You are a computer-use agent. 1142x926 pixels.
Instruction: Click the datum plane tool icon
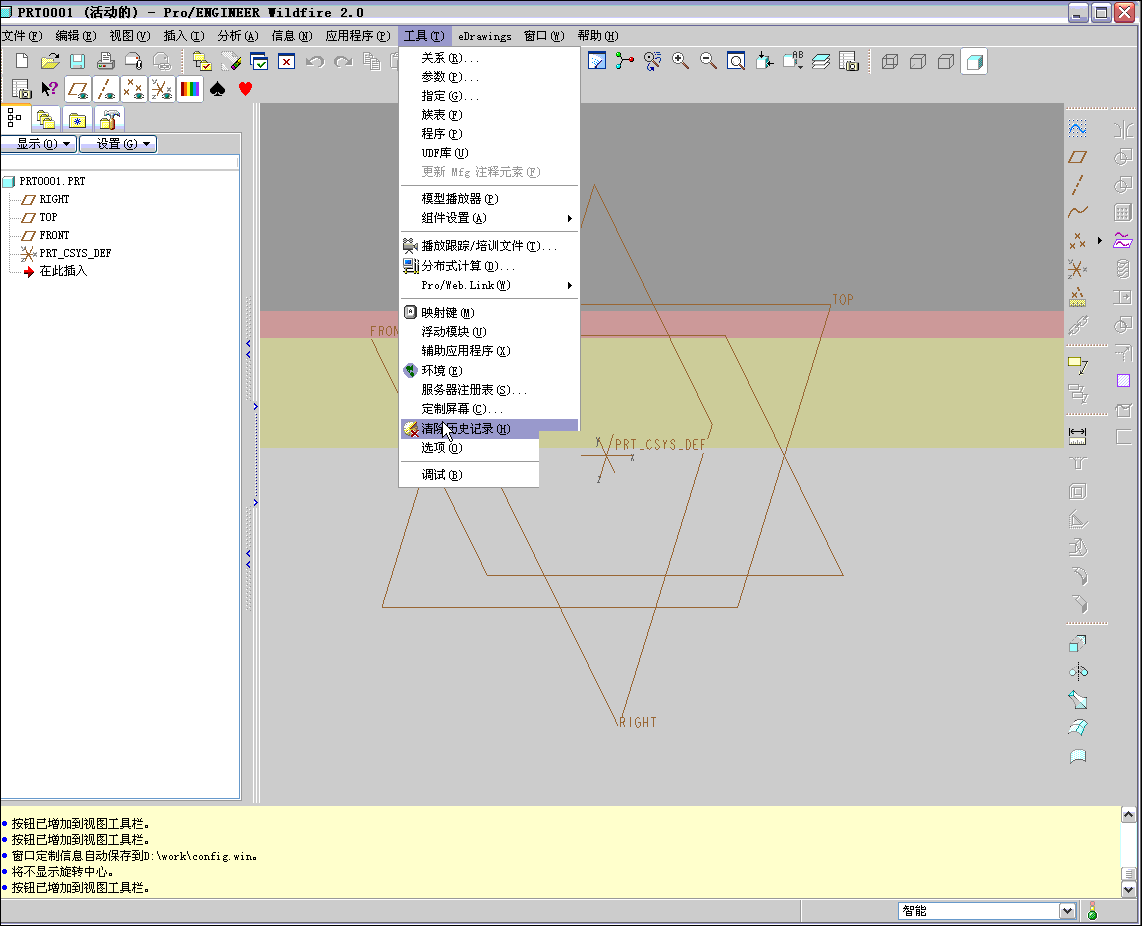click(1078, 157)
